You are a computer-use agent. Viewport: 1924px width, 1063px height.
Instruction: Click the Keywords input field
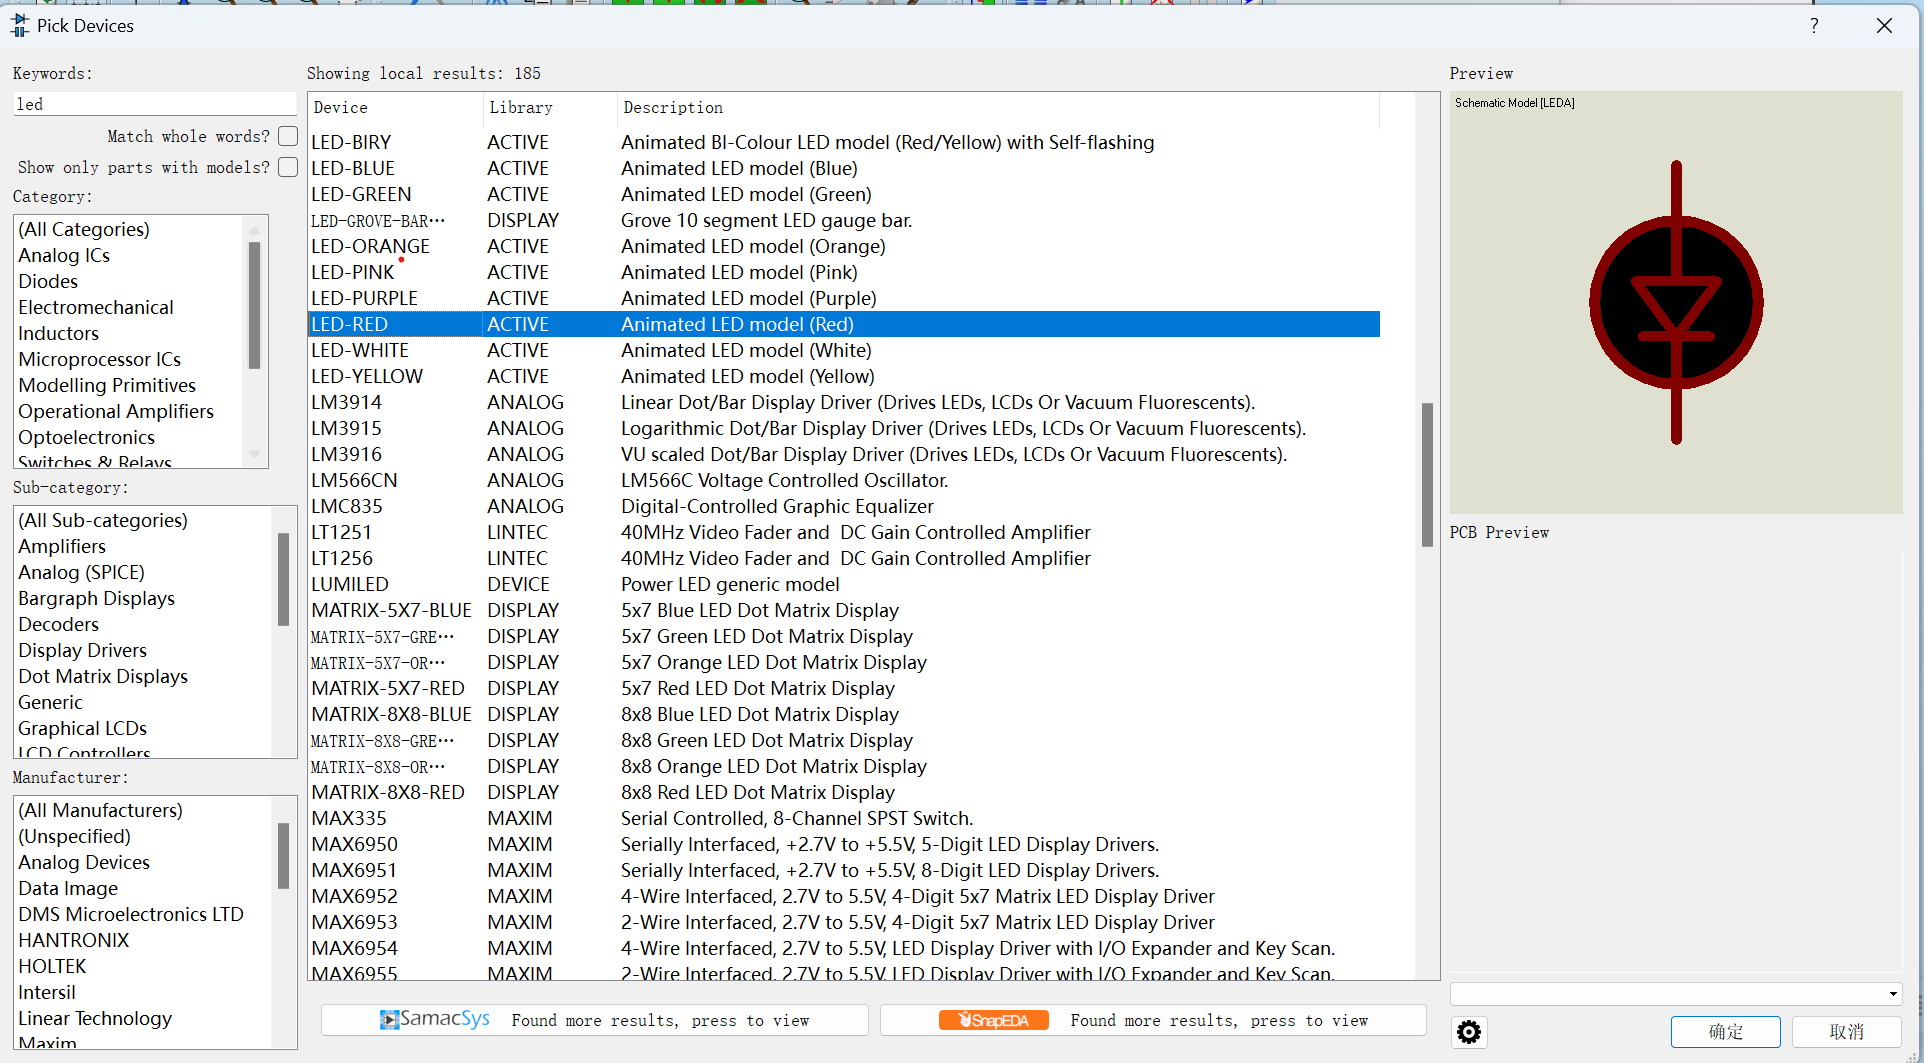pyautogui.click(x=155, y=104)
